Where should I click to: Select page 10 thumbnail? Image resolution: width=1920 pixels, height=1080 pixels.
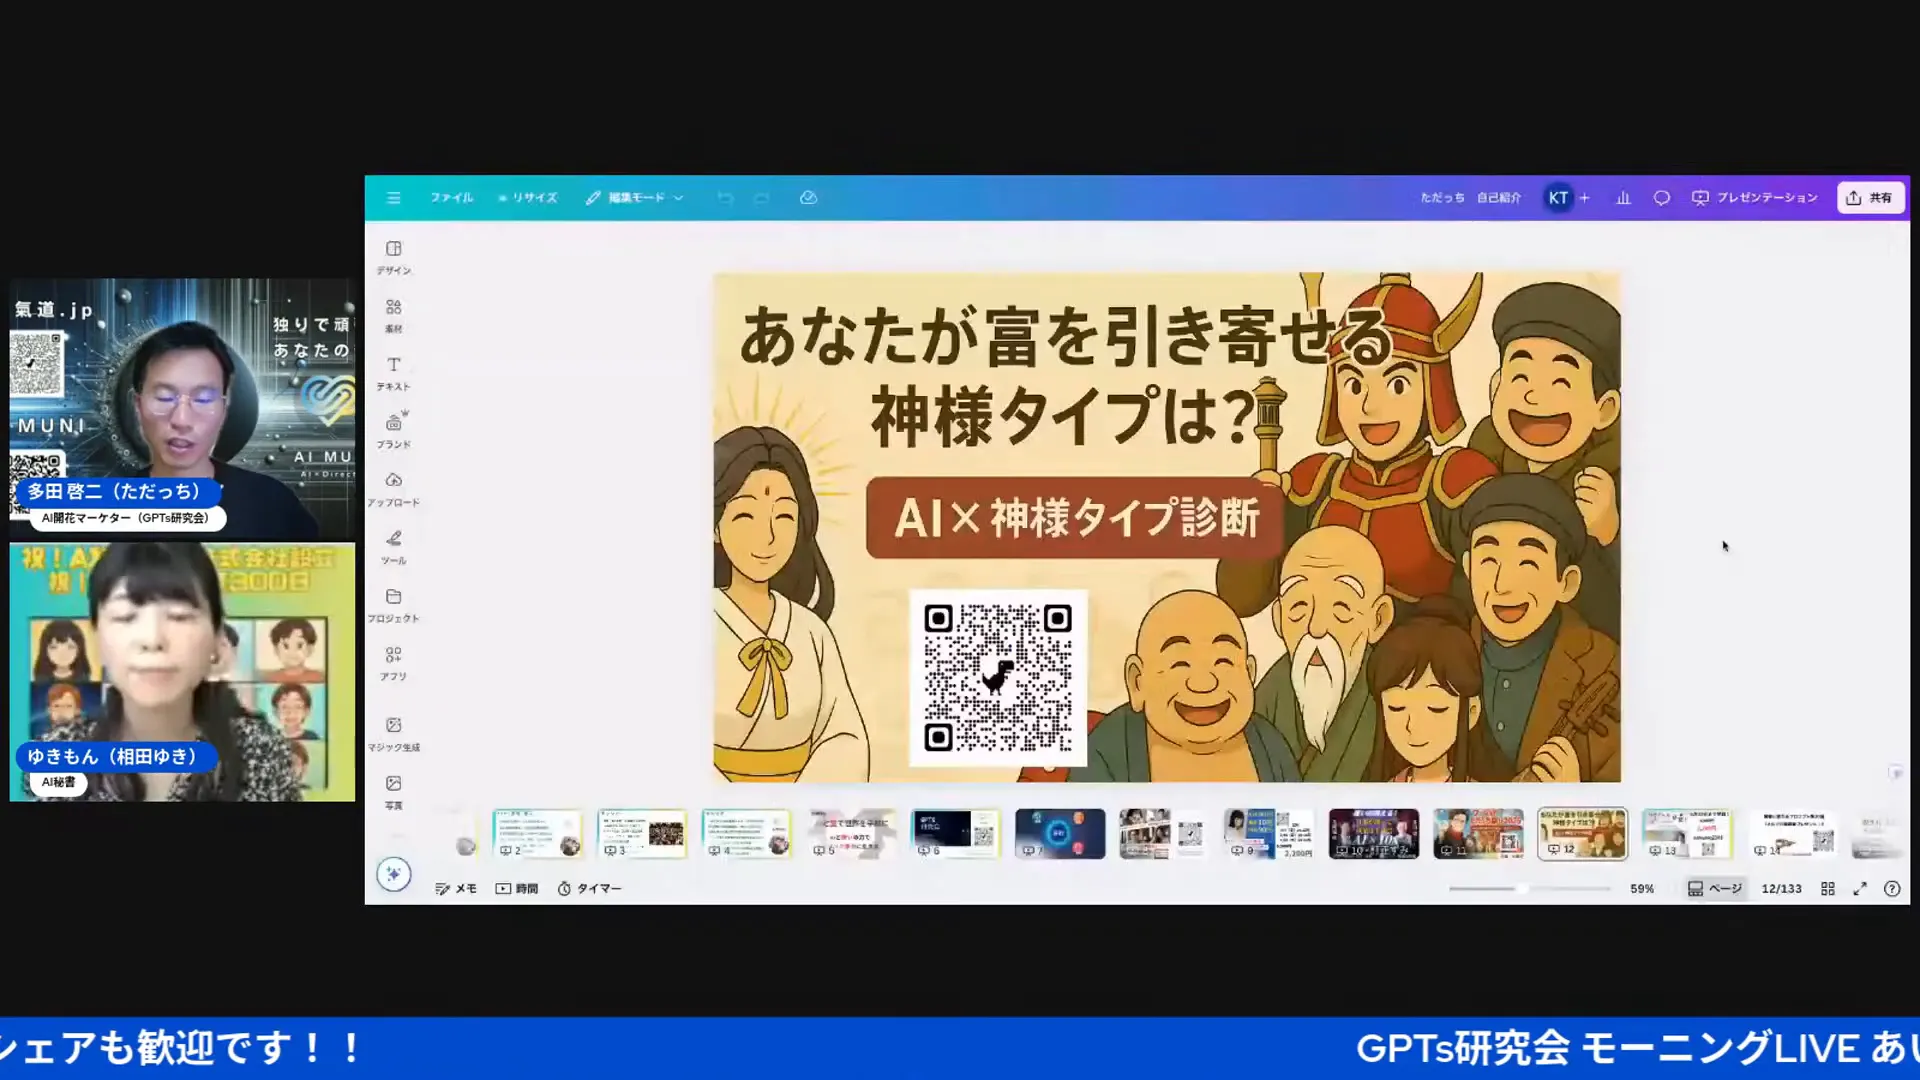click(1374, 833)
